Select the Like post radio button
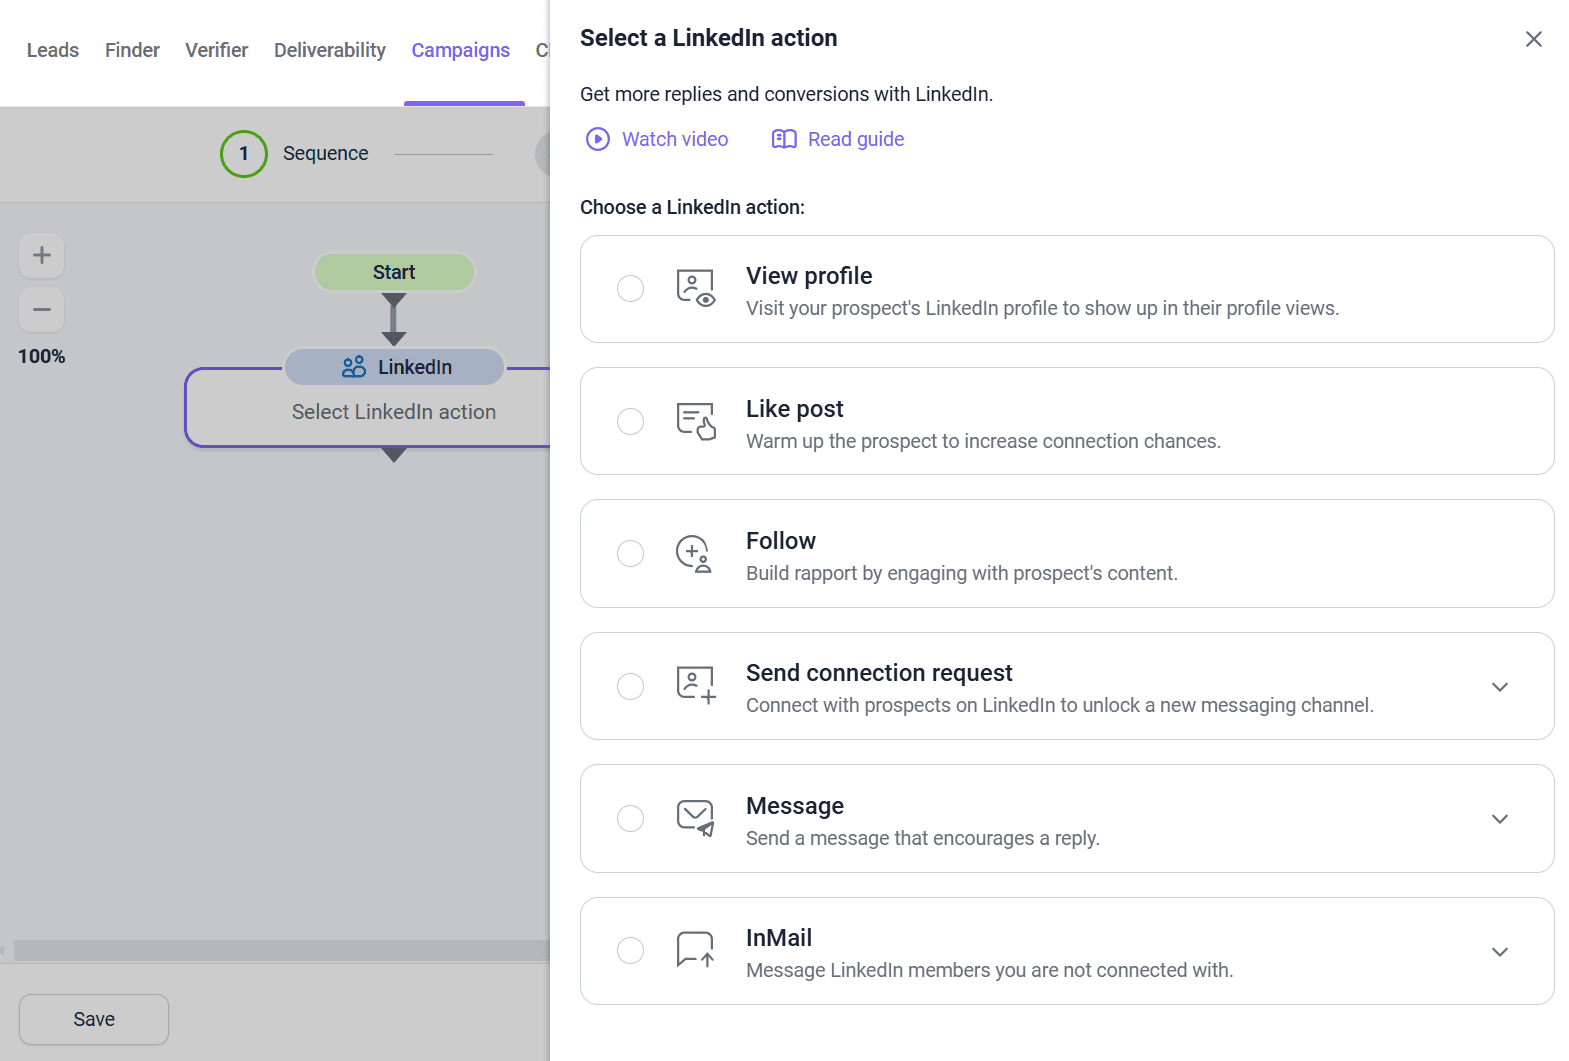The image size is (1569, 1061). tap(630, 421)
